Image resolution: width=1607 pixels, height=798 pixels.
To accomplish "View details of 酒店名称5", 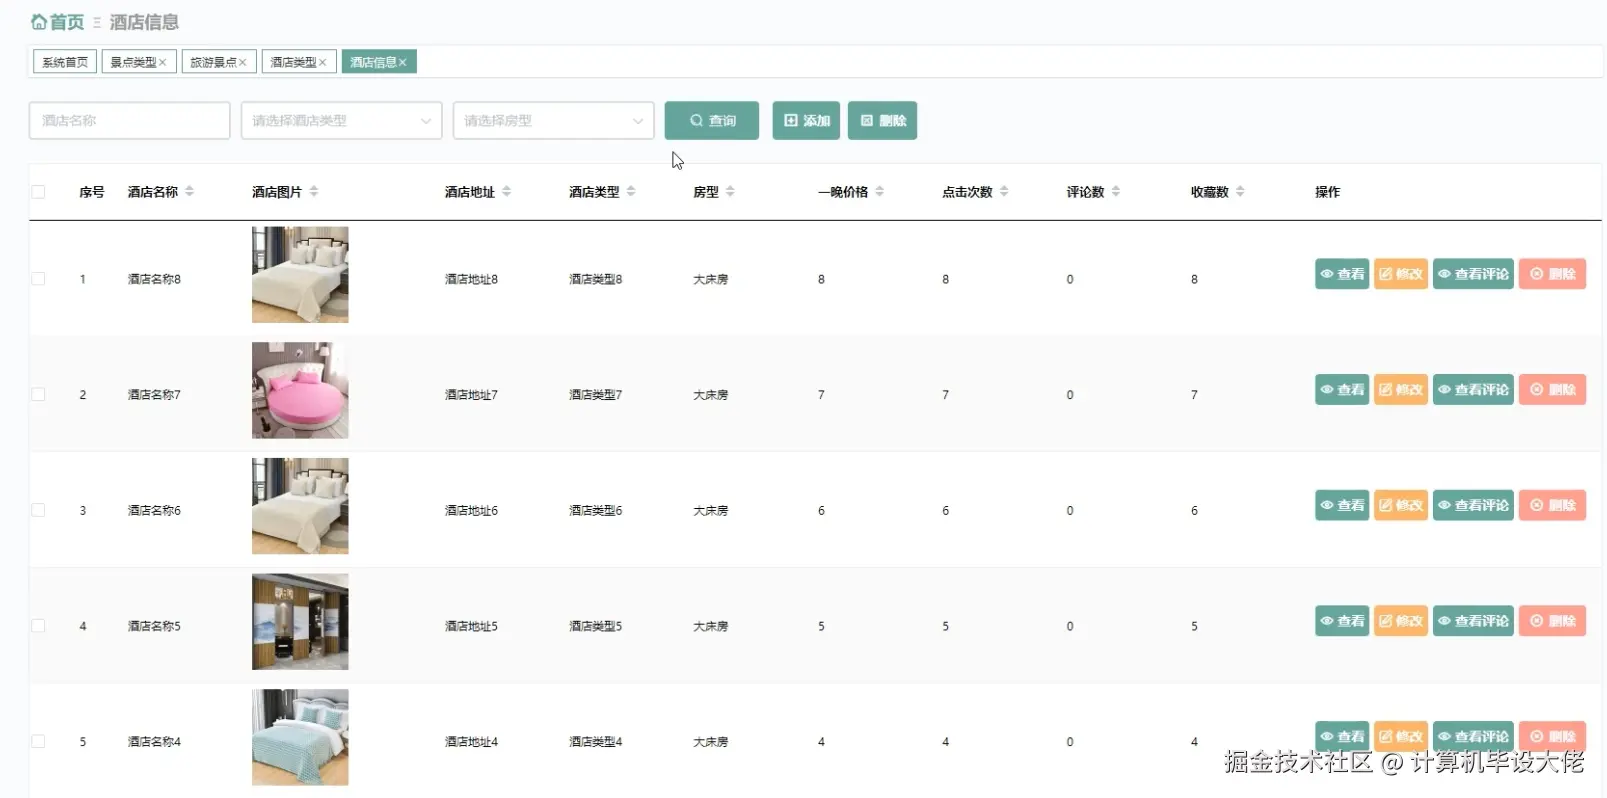I will pos(1342,621).
